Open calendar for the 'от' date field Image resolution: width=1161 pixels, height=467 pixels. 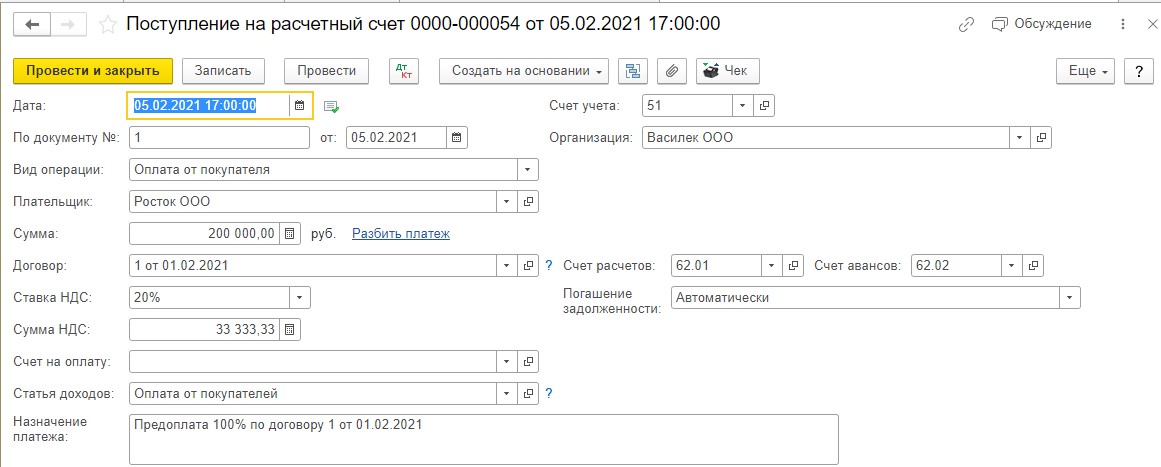click(457, 138)
